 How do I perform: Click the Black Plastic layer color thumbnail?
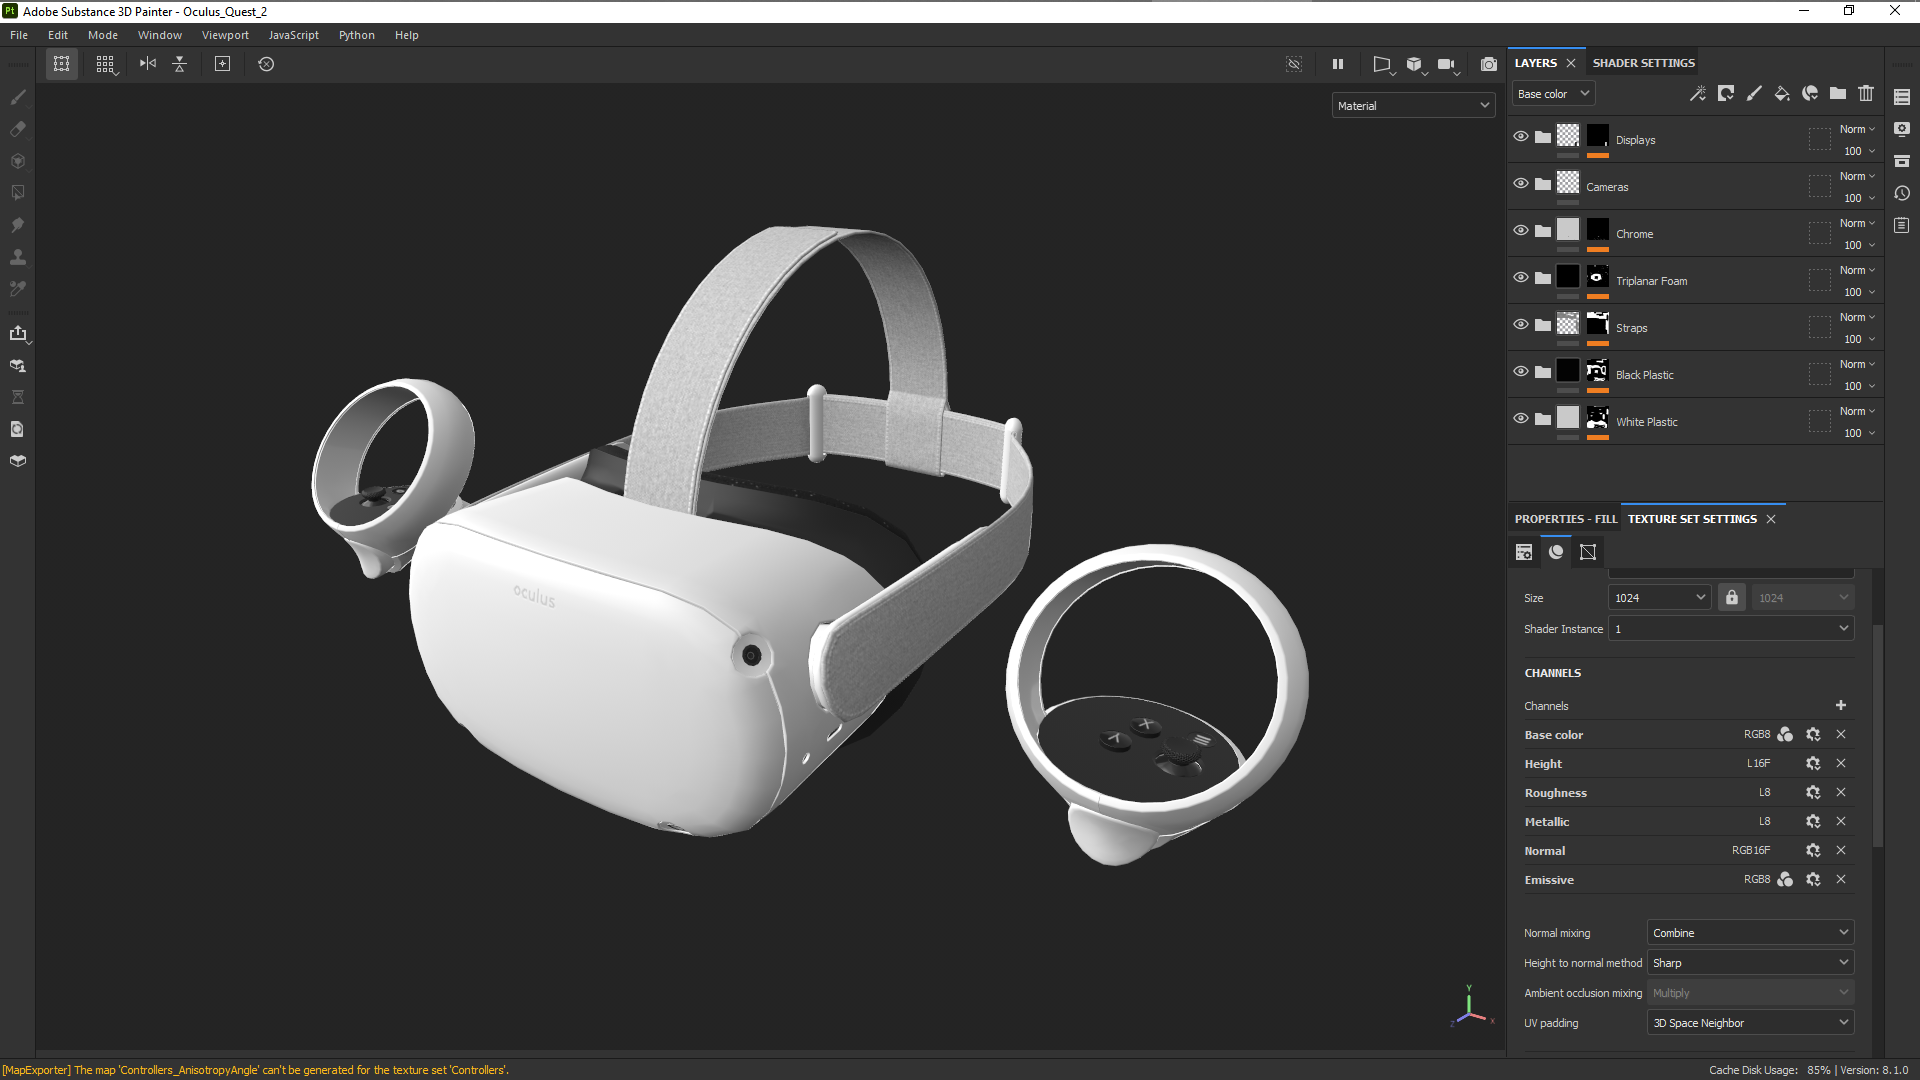click(x=1568, y=372)
